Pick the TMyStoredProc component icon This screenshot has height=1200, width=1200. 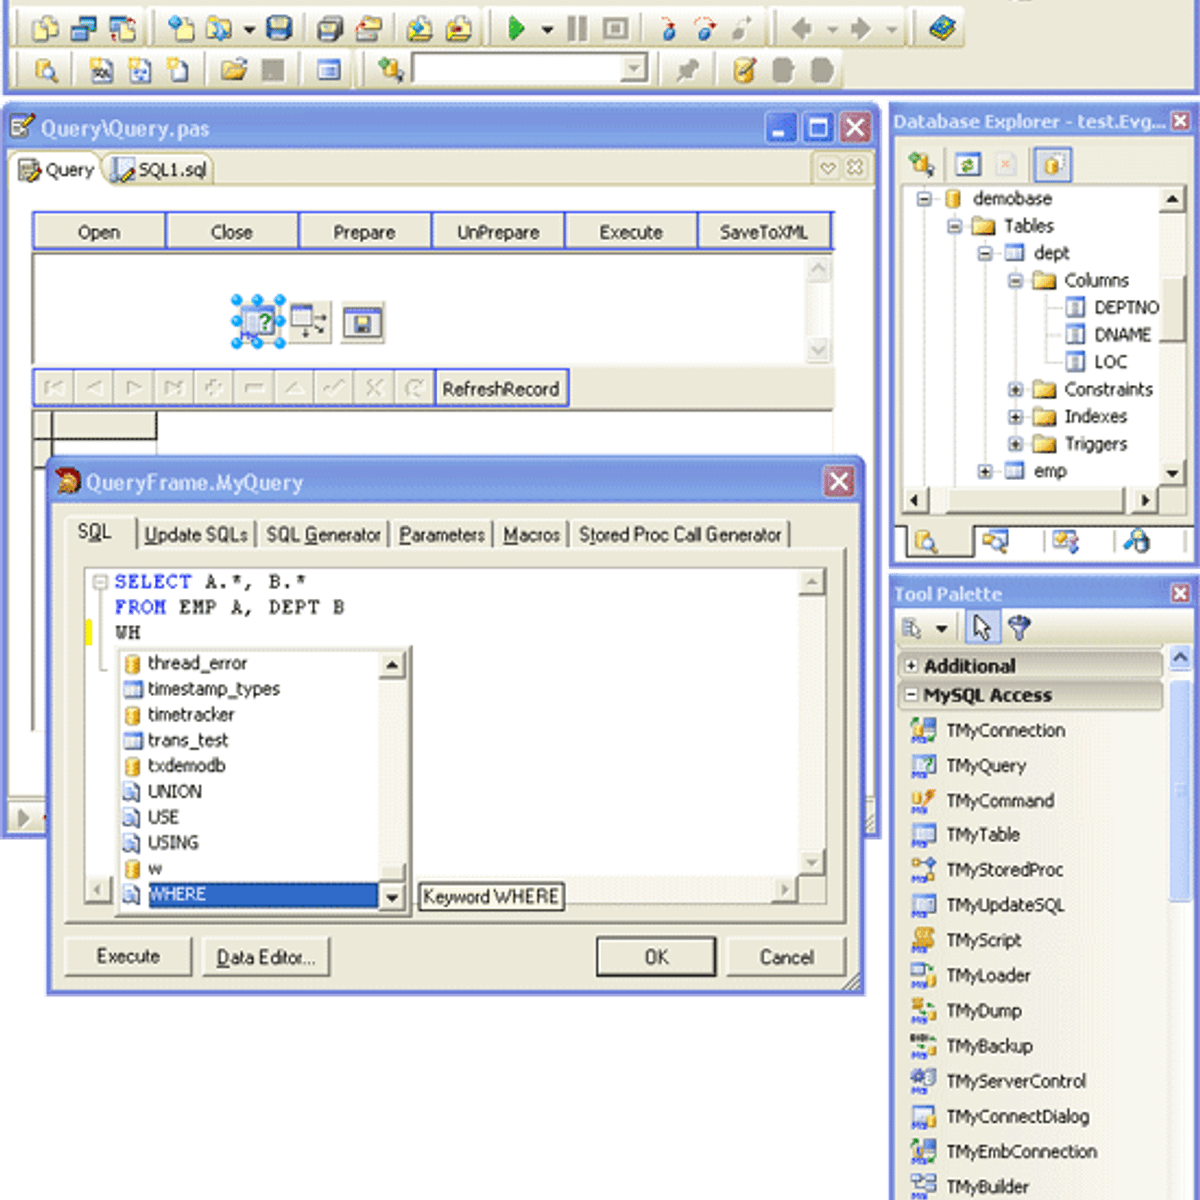(923, 870)
